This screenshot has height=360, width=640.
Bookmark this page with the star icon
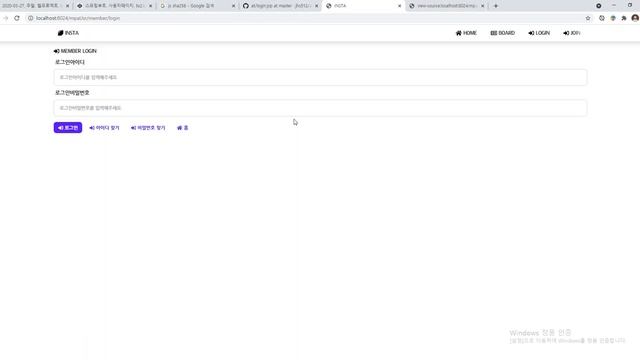pos(588,18)
